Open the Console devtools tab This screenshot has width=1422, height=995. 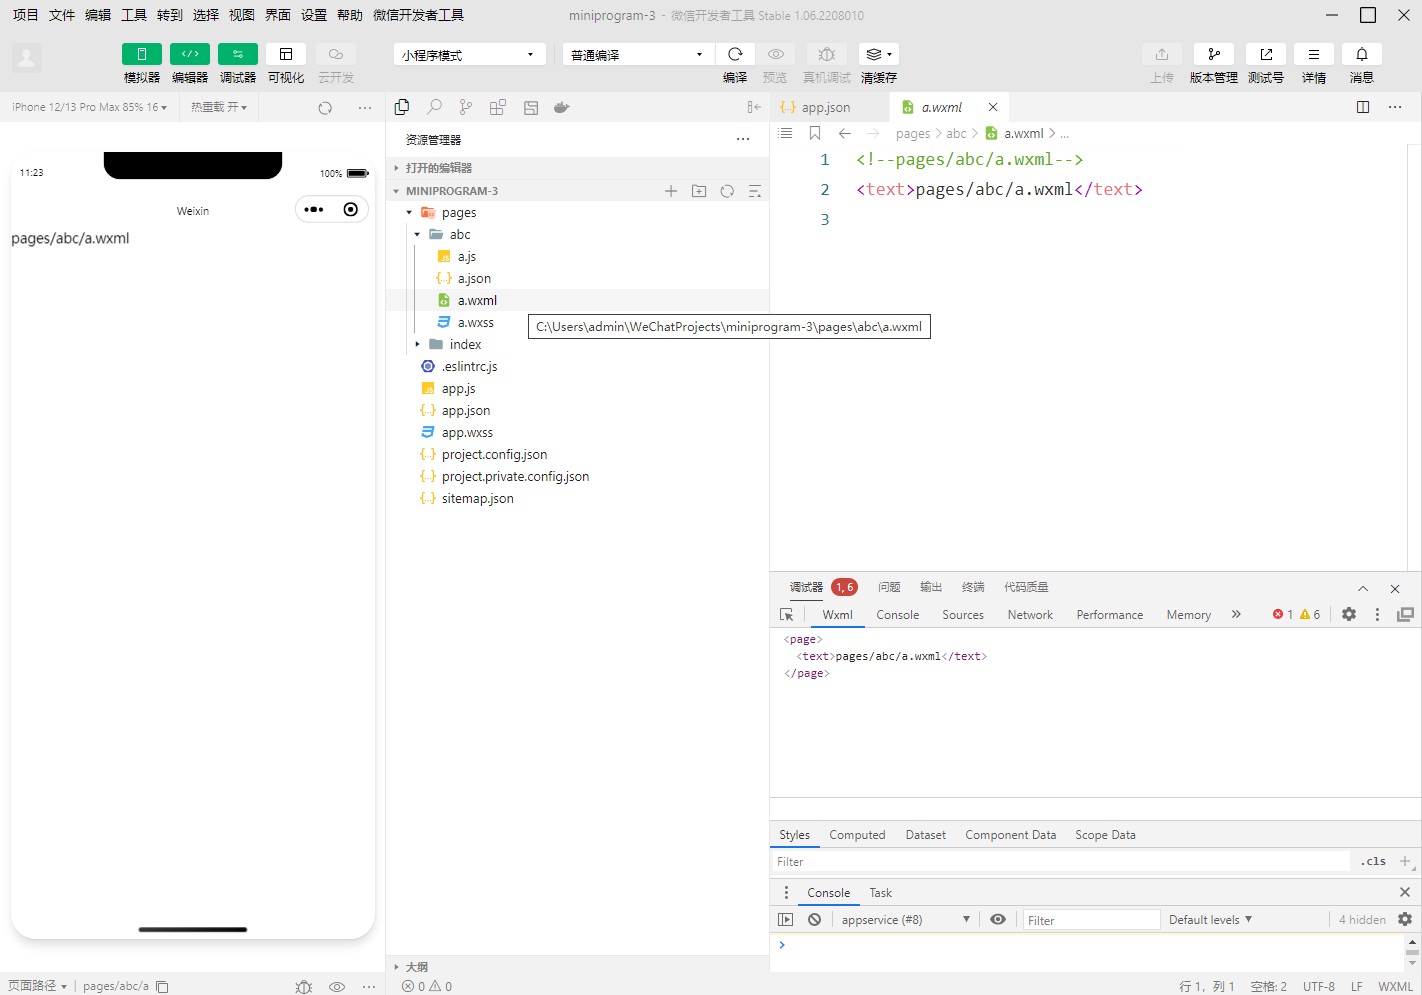(897, 615)
